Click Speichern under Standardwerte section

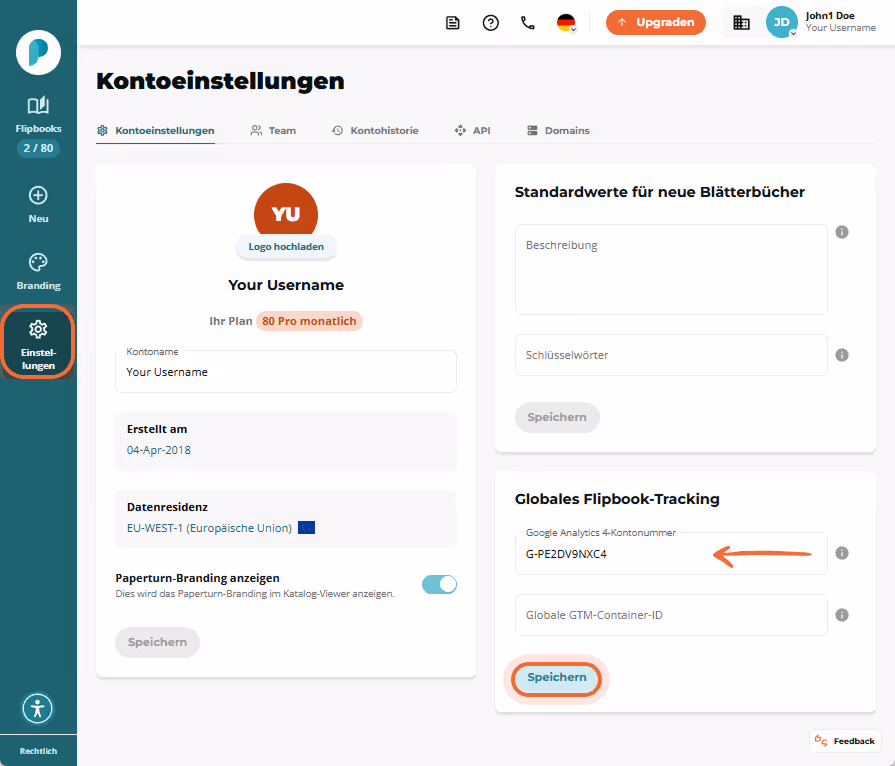pyautogui.click(x=557, y=417)
